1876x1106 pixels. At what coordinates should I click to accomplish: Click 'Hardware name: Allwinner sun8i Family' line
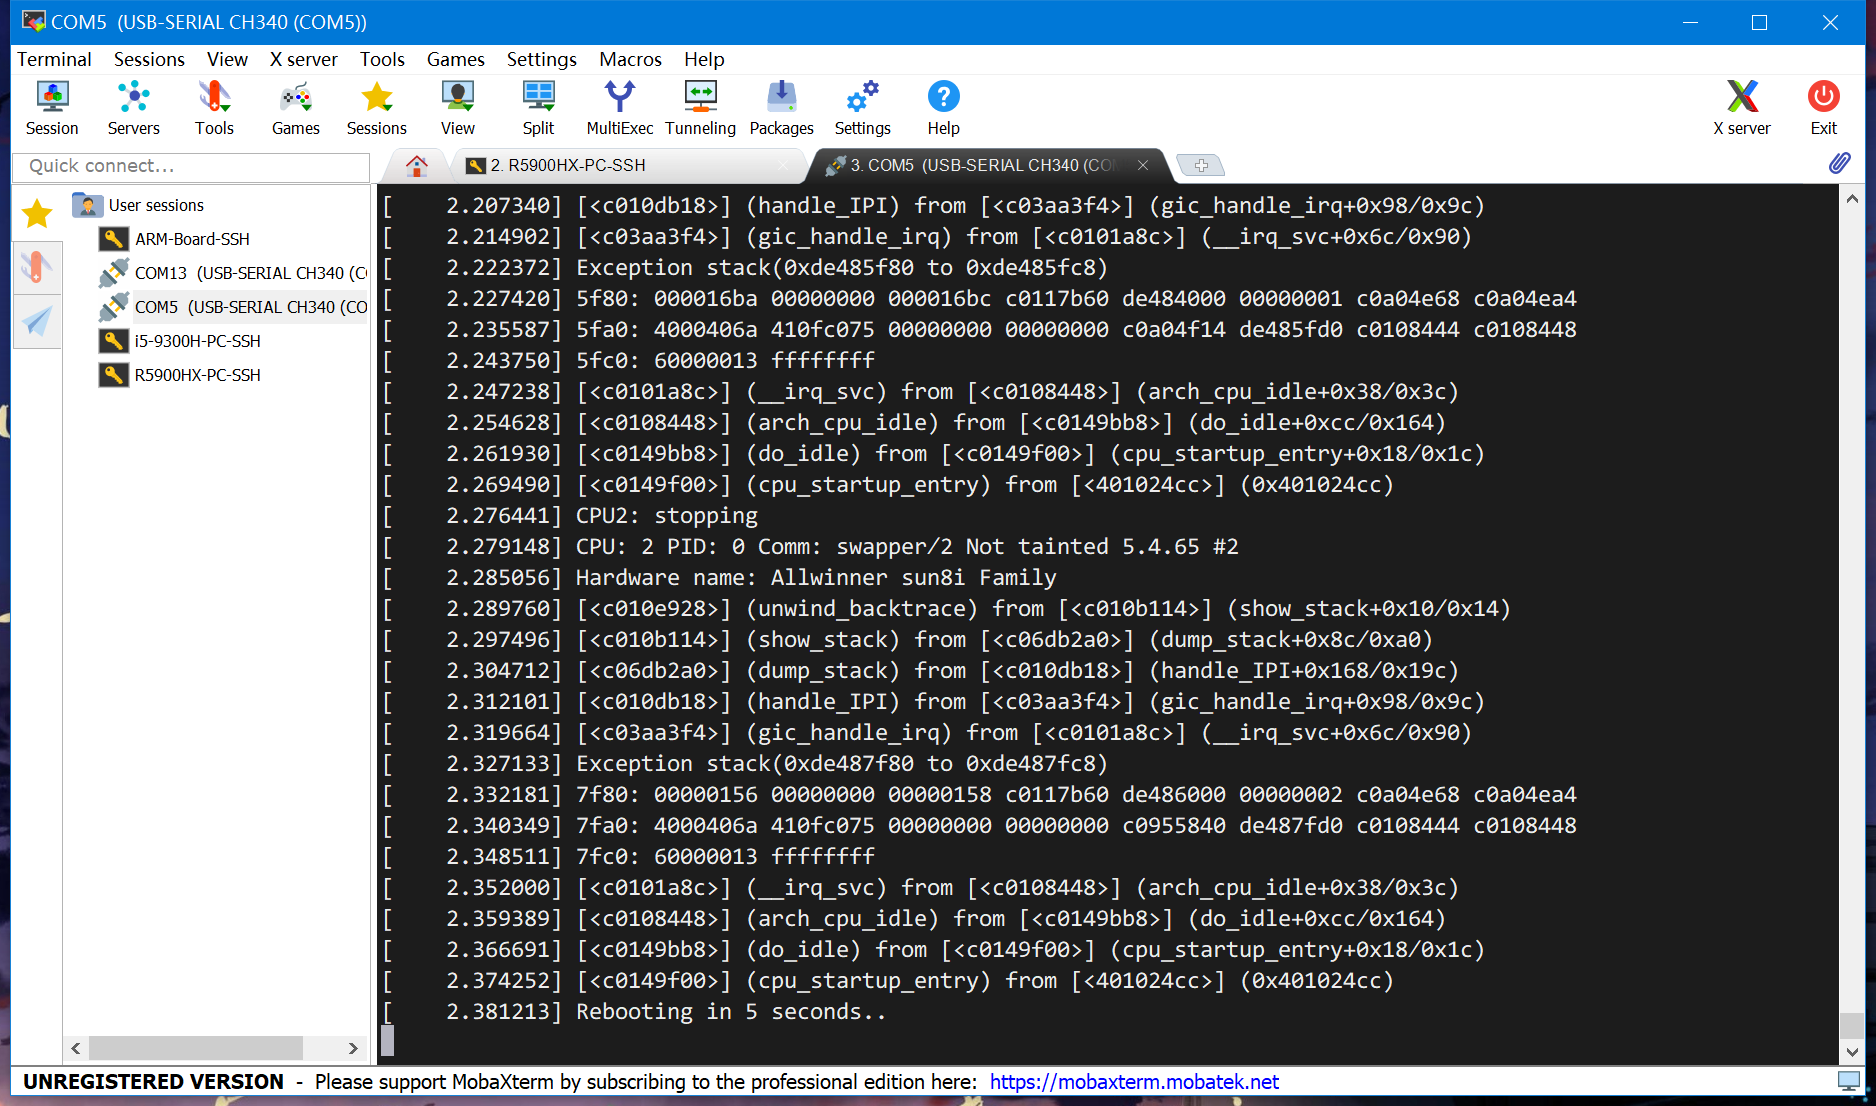click(x=816, y=577)
